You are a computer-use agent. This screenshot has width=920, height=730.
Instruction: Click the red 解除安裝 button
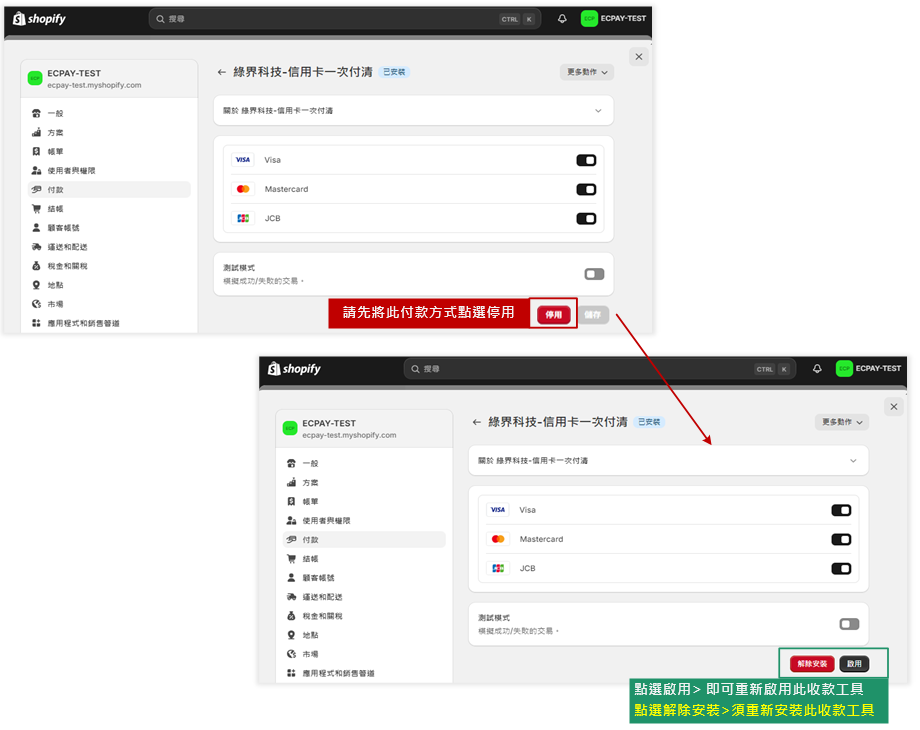(x=812, y=664)
